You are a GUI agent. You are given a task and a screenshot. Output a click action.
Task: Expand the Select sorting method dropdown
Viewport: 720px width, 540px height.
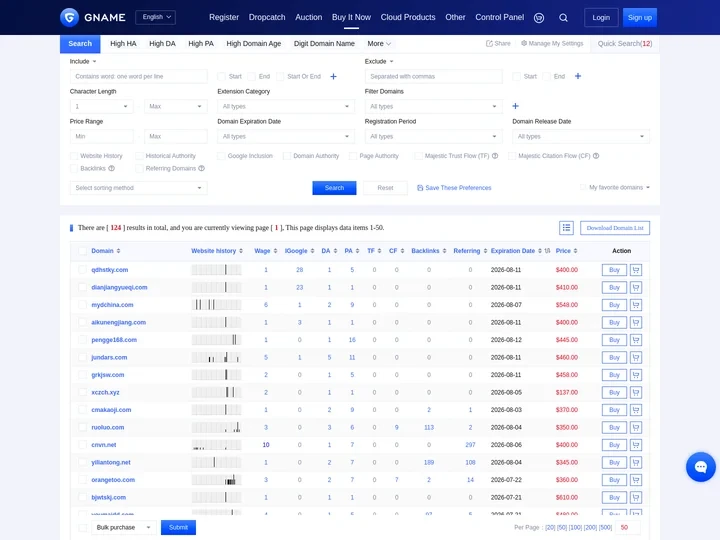tap(139, 188)
